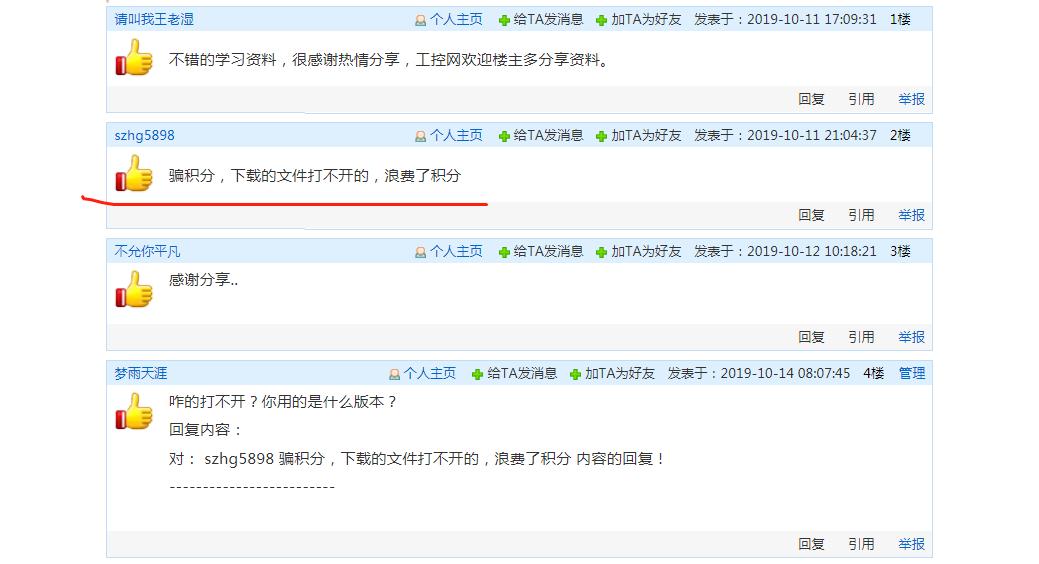1039x564 pixels.
Task: Click thumbs-up icon in 不允你平凡's post
Action: coord(134,290)
